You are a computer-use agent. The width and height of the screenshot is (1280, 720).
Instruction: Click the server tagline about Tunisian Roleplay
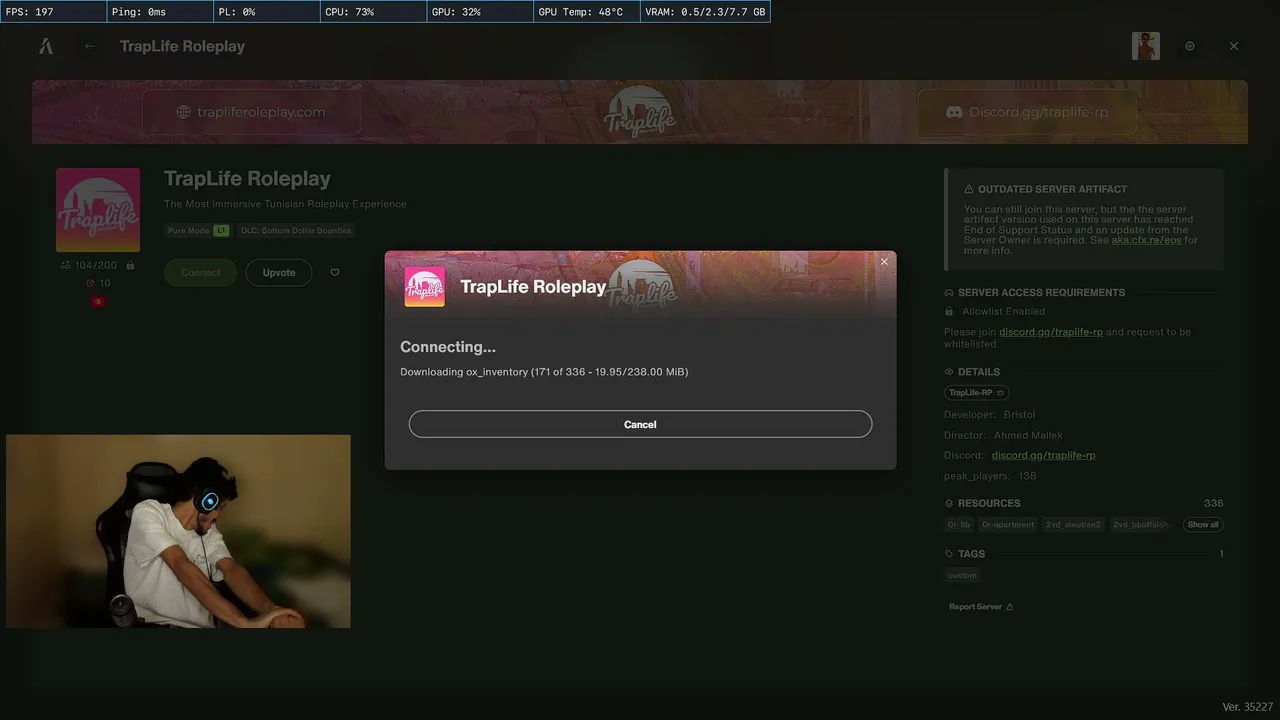285,204
